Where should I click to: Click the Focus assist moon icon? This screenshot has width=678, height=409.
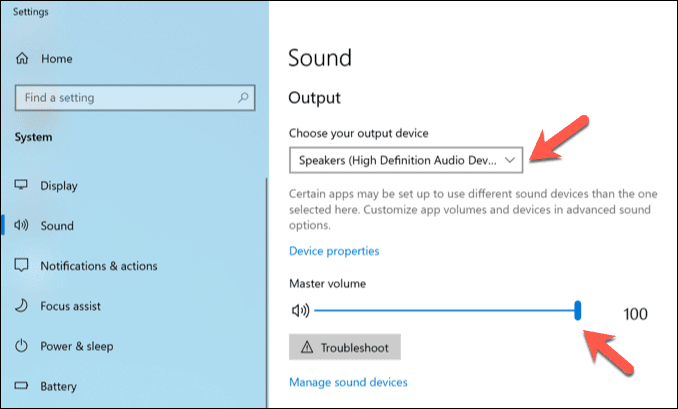coord(21,306)
